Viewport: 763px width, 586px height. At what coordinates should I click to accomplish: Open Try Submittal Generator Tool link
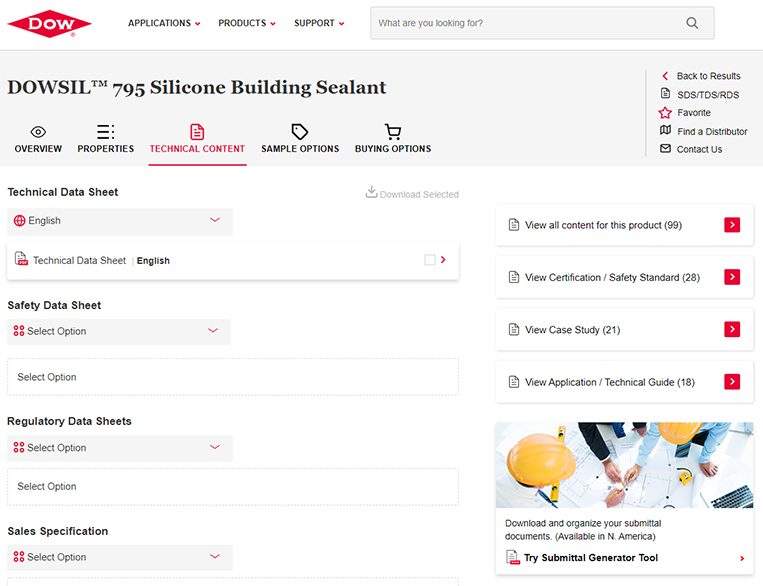tap(590, 558)
